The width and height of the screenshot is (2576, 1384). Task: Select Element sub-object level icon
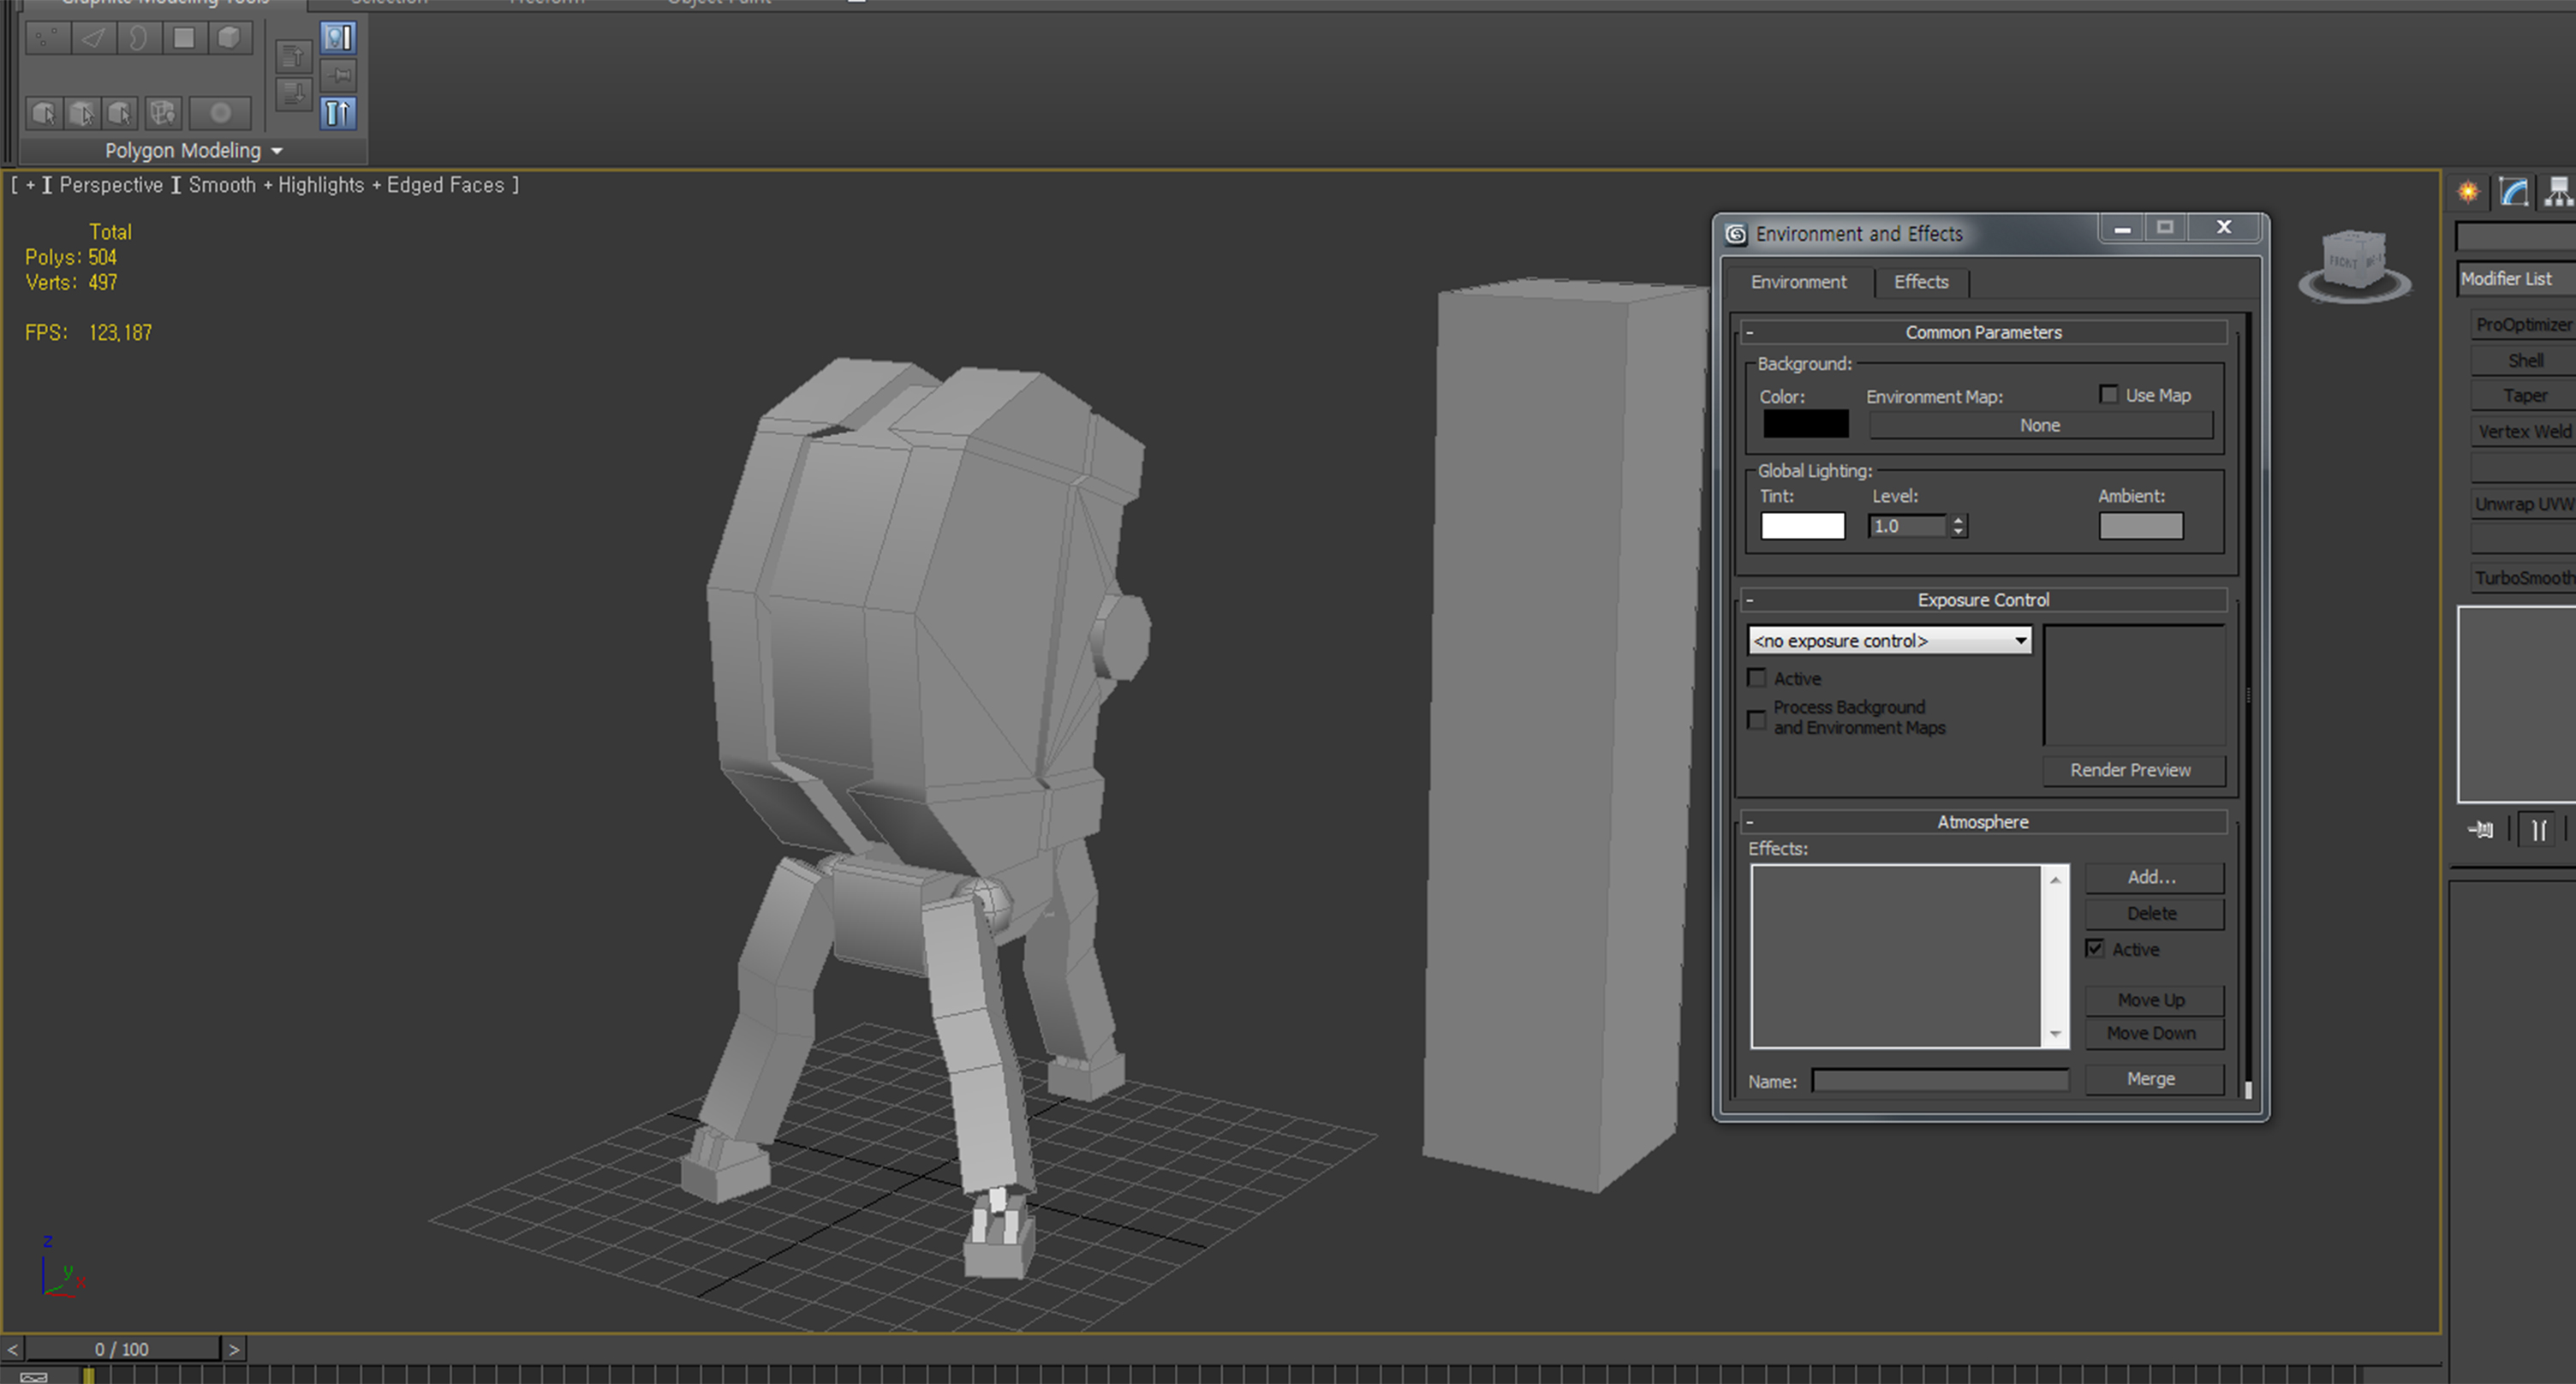tap(229, 38)
